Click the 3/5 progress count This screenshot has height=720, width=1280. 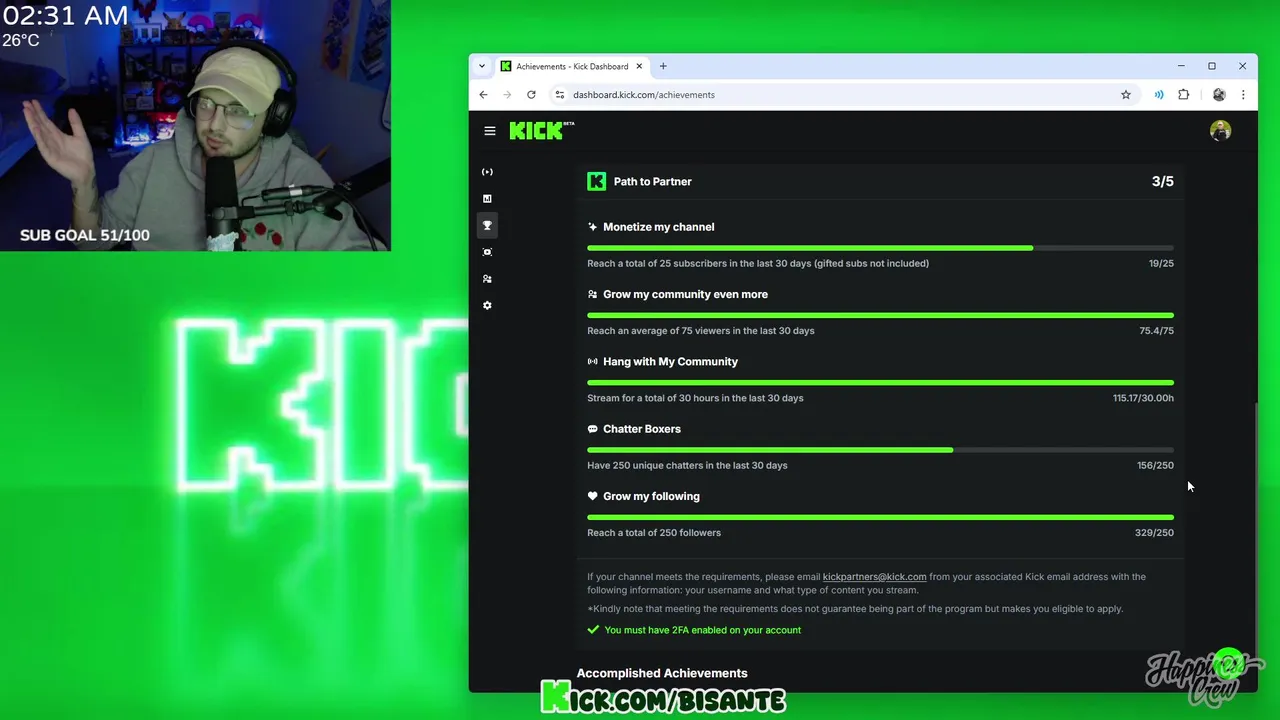tap(1162, 181)
